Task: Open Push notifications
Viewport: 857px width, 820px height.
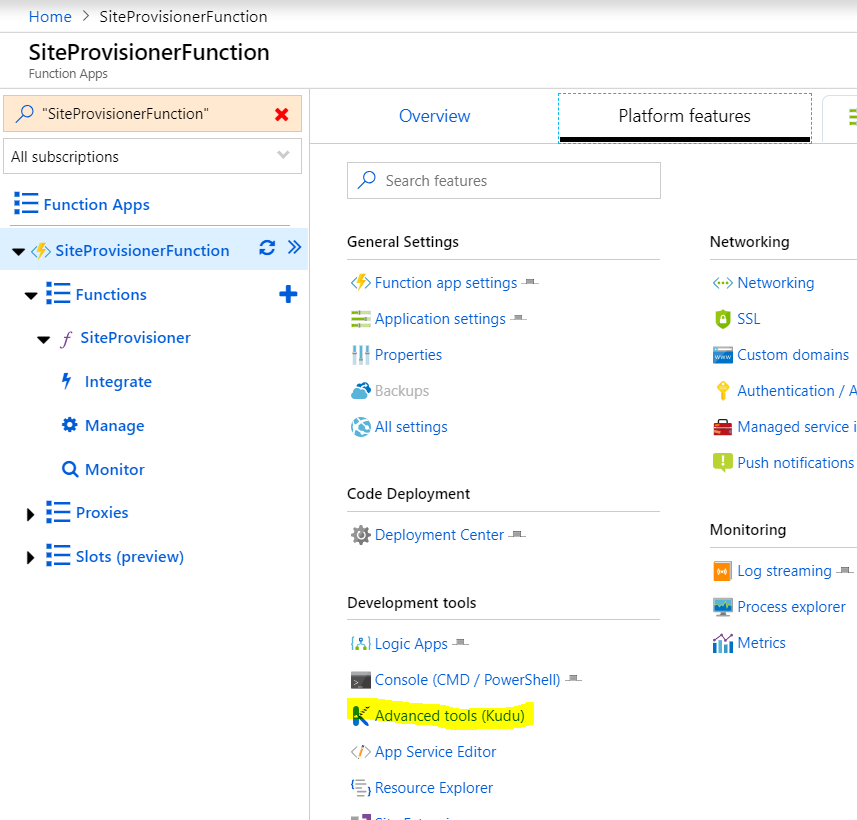Action: tap(795, 463)
